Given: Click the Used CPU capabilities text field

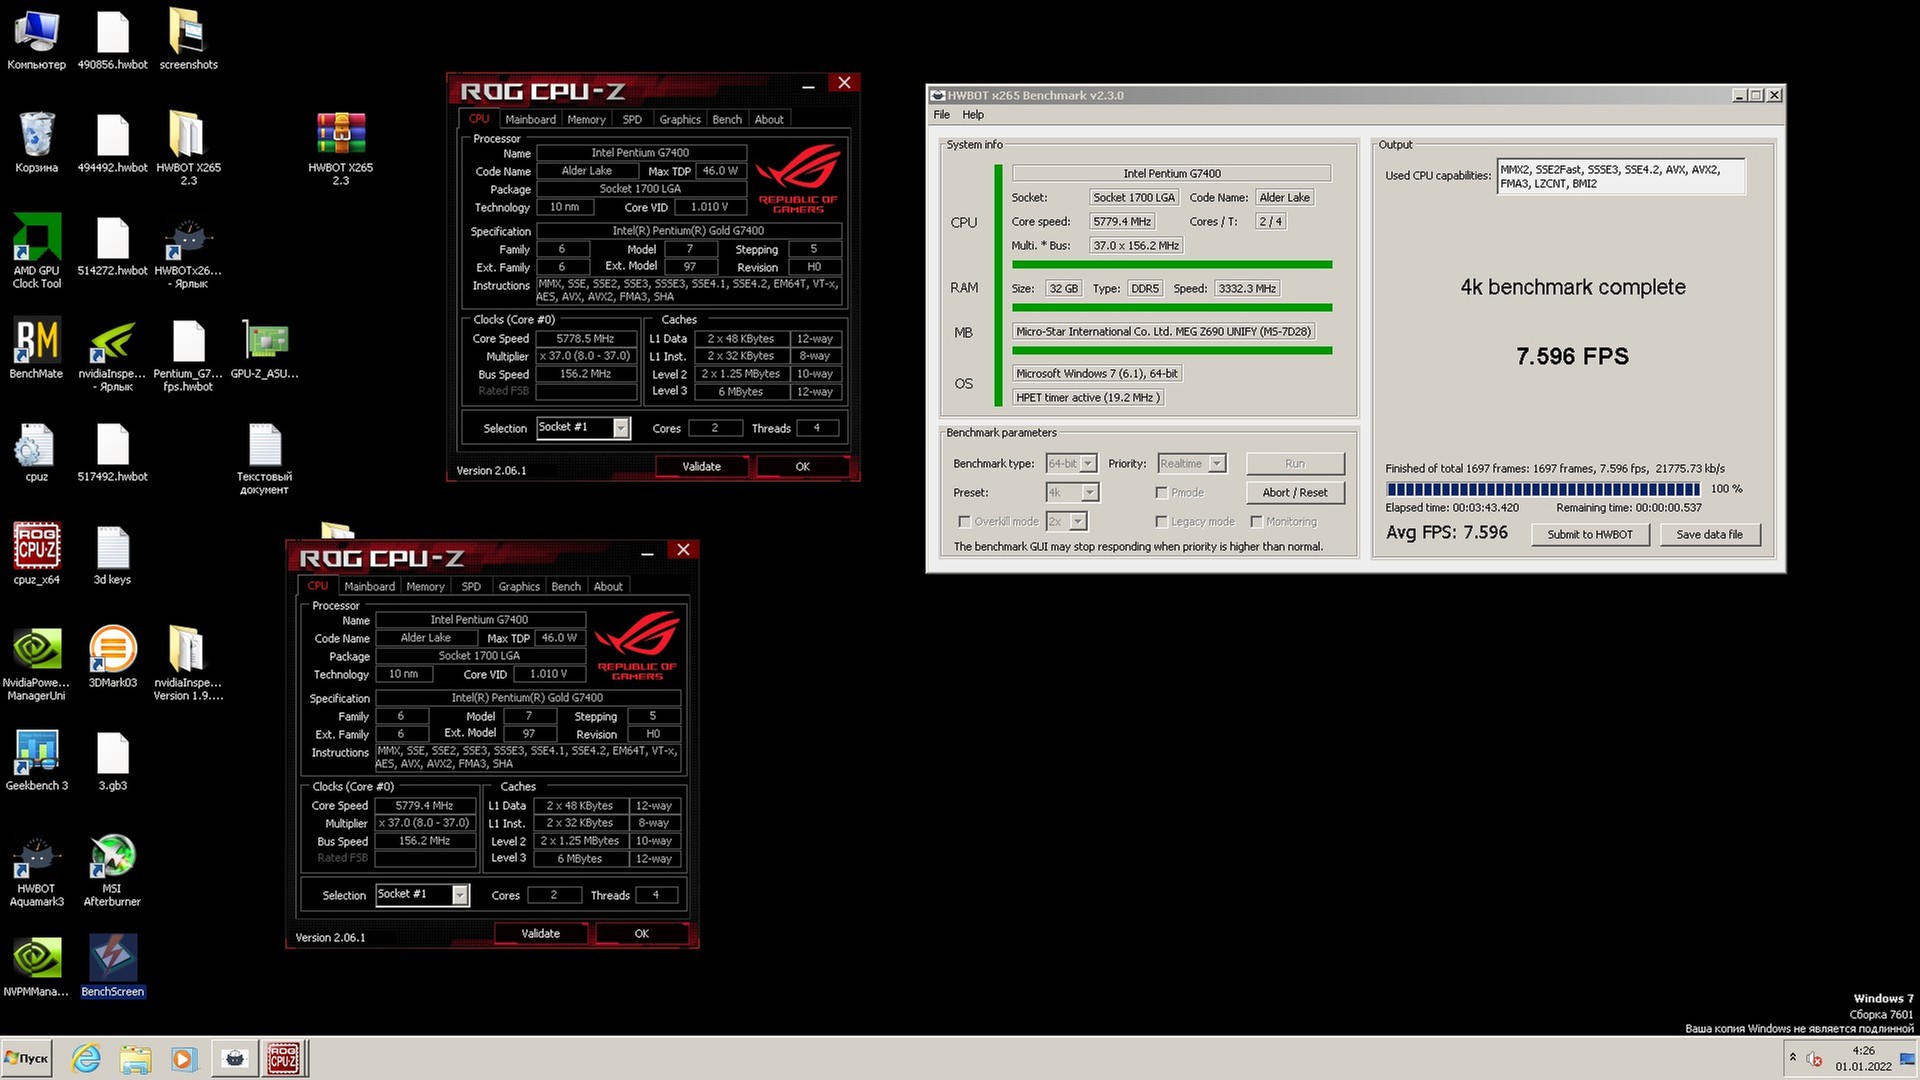Looking at the screenshot, I should point(1620,176).
